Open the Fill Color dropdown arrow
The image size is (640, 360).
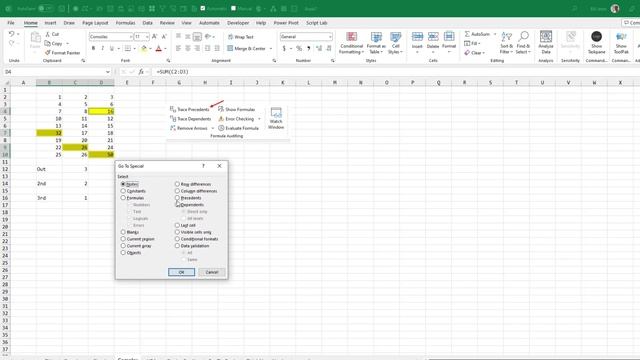[x=151, y=49]
